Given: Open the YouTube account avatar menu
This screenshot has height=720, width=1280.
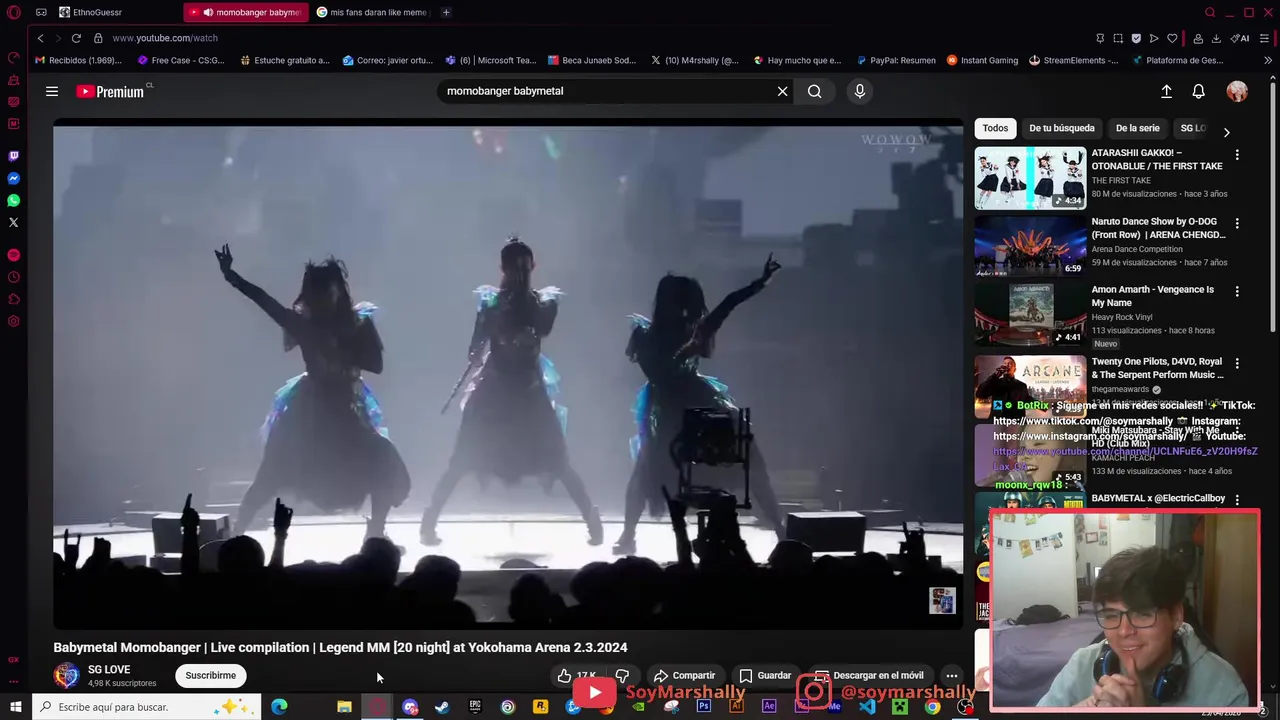Looking at the screenshot, I should 1237,91.
